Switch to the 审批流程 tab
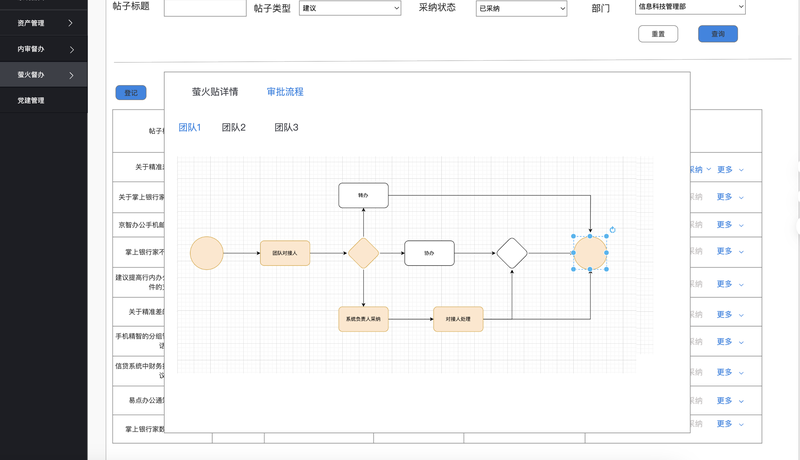800x460 pixels. coord(285,92)
